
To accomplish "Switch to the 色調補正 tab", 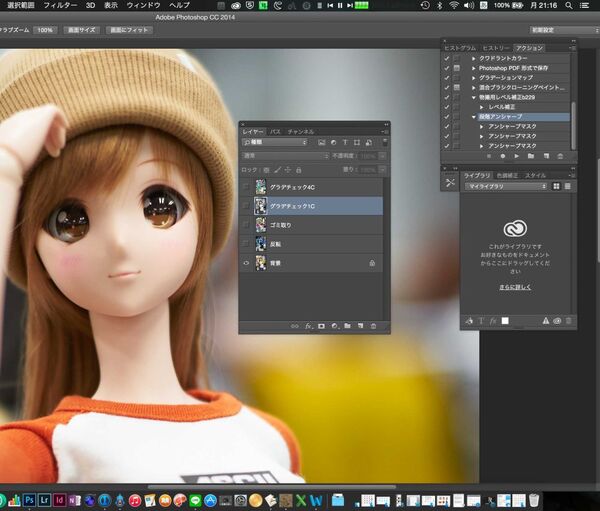I will pos(507,176).
